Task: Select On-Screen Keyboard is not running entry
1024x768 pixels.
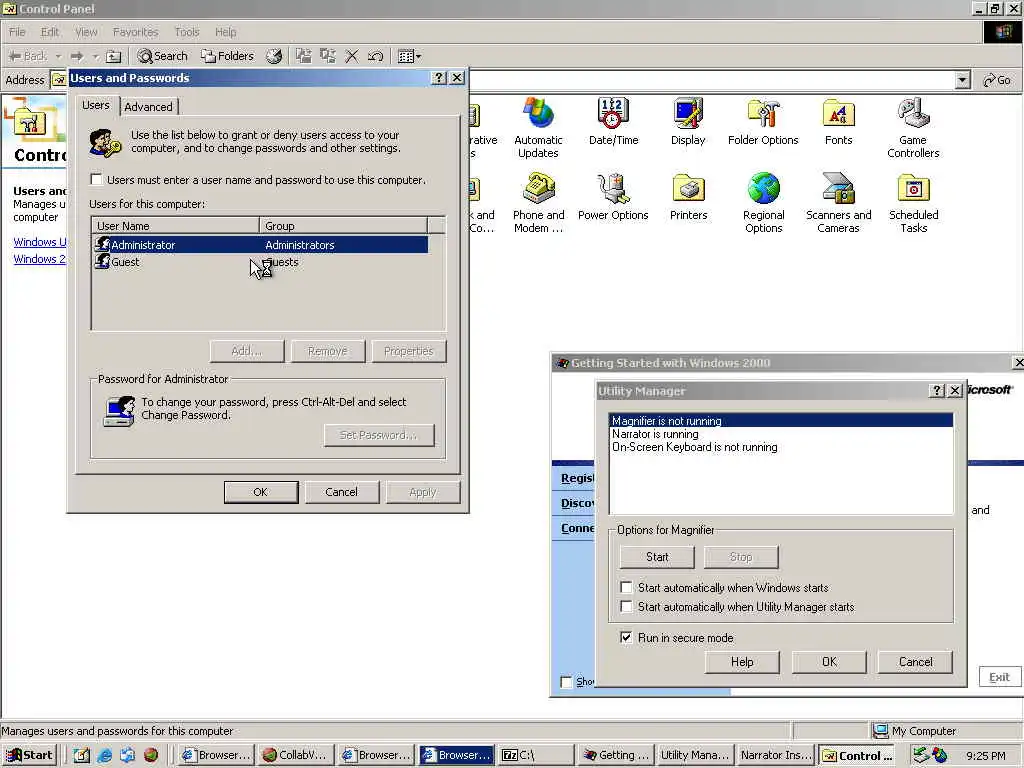Action: [781, 447]
